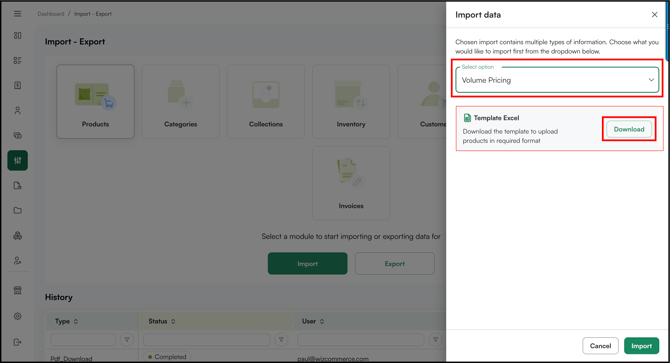Open the settings gear icon in sidebar
This screenshot has width=670, height=363.
18,316
